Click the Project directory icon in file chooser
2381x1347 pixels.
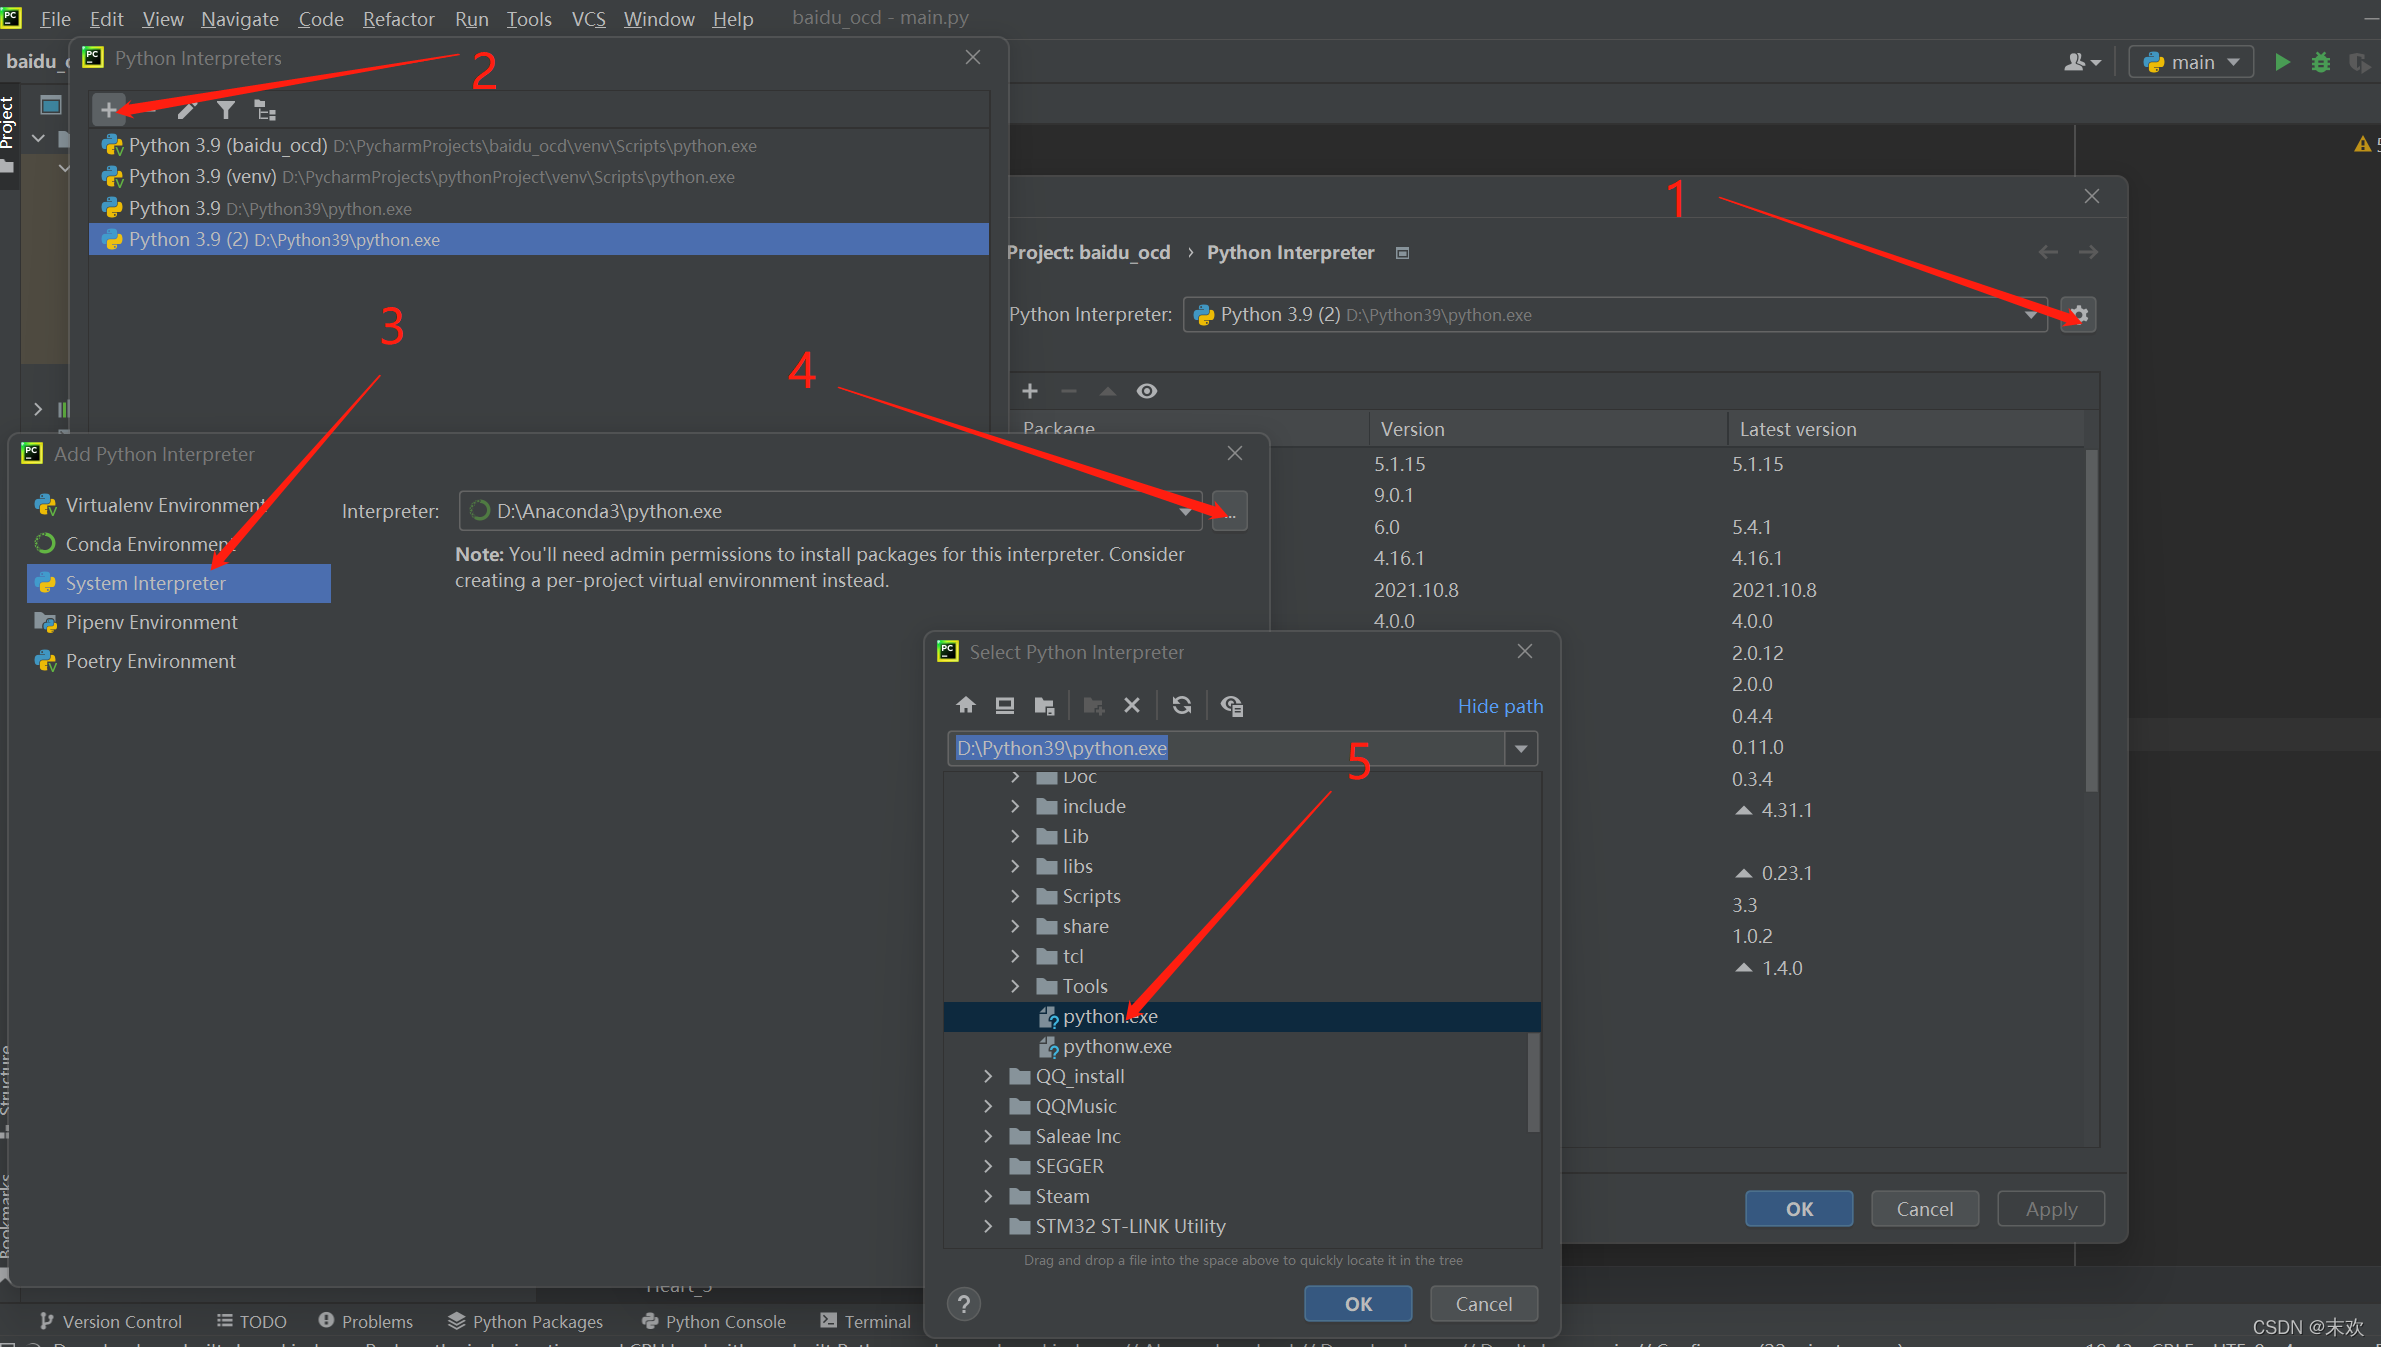[x=1044, y=705]
